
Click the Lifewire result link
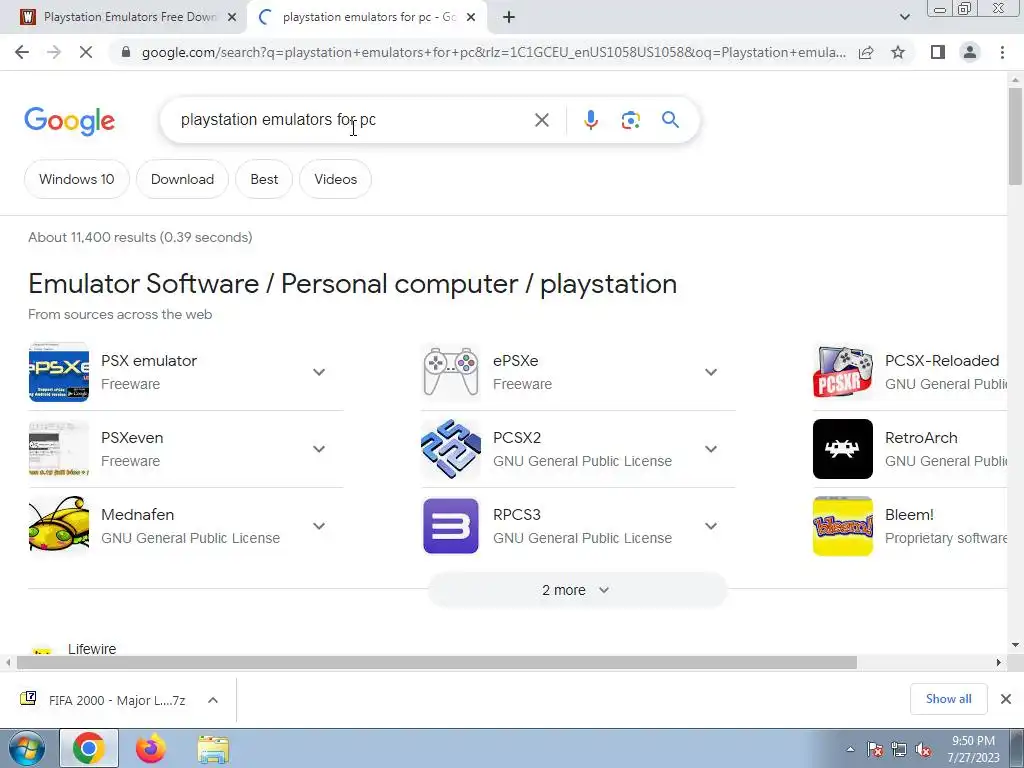tap(92, 648)
